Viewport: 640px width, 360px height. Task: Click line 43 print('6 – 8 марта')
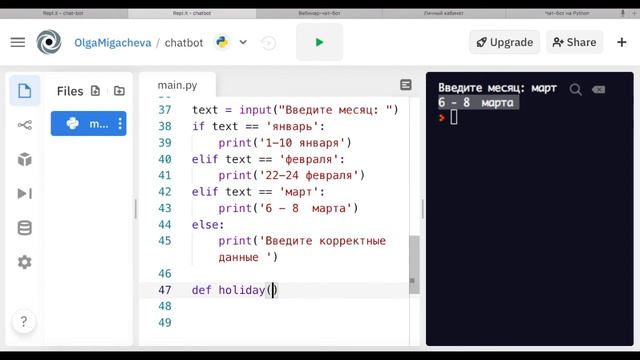point(288,209)
